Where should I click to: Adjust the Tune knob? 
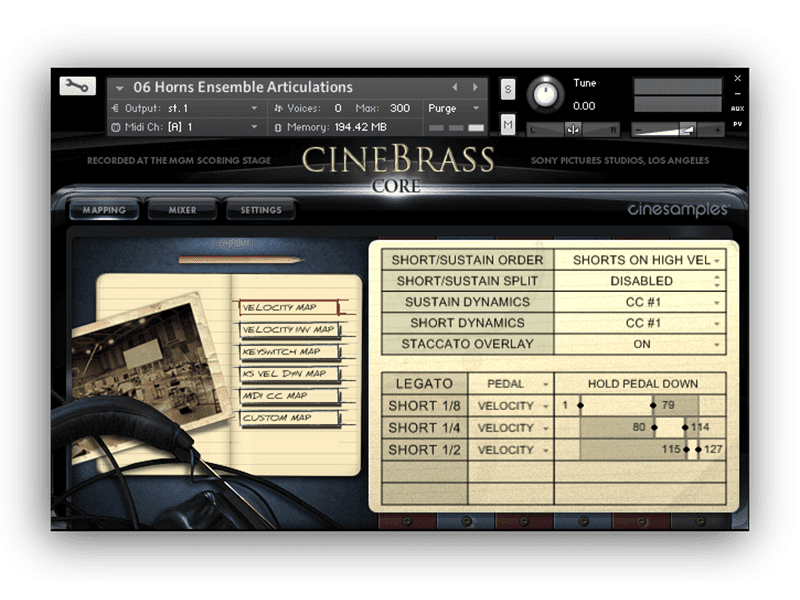pos(545,94)
